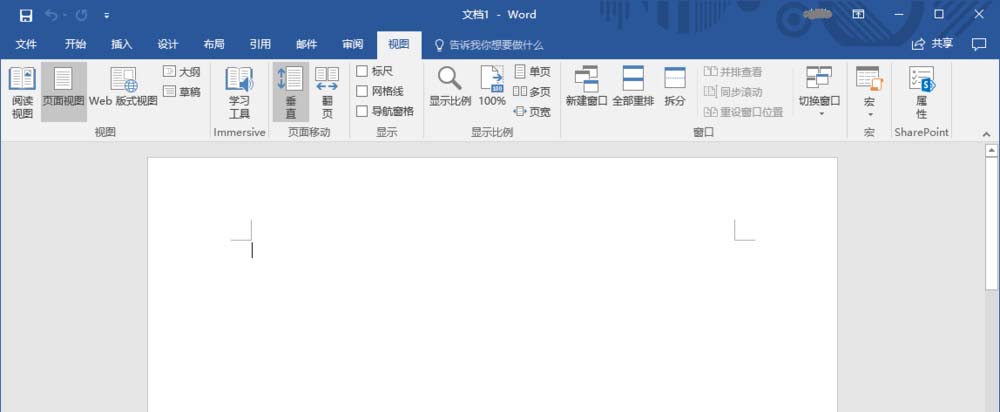This screenshot has height=412, width=1000.
Task: Open a new window (新建窗口)
Action: (x=586, y=88)
